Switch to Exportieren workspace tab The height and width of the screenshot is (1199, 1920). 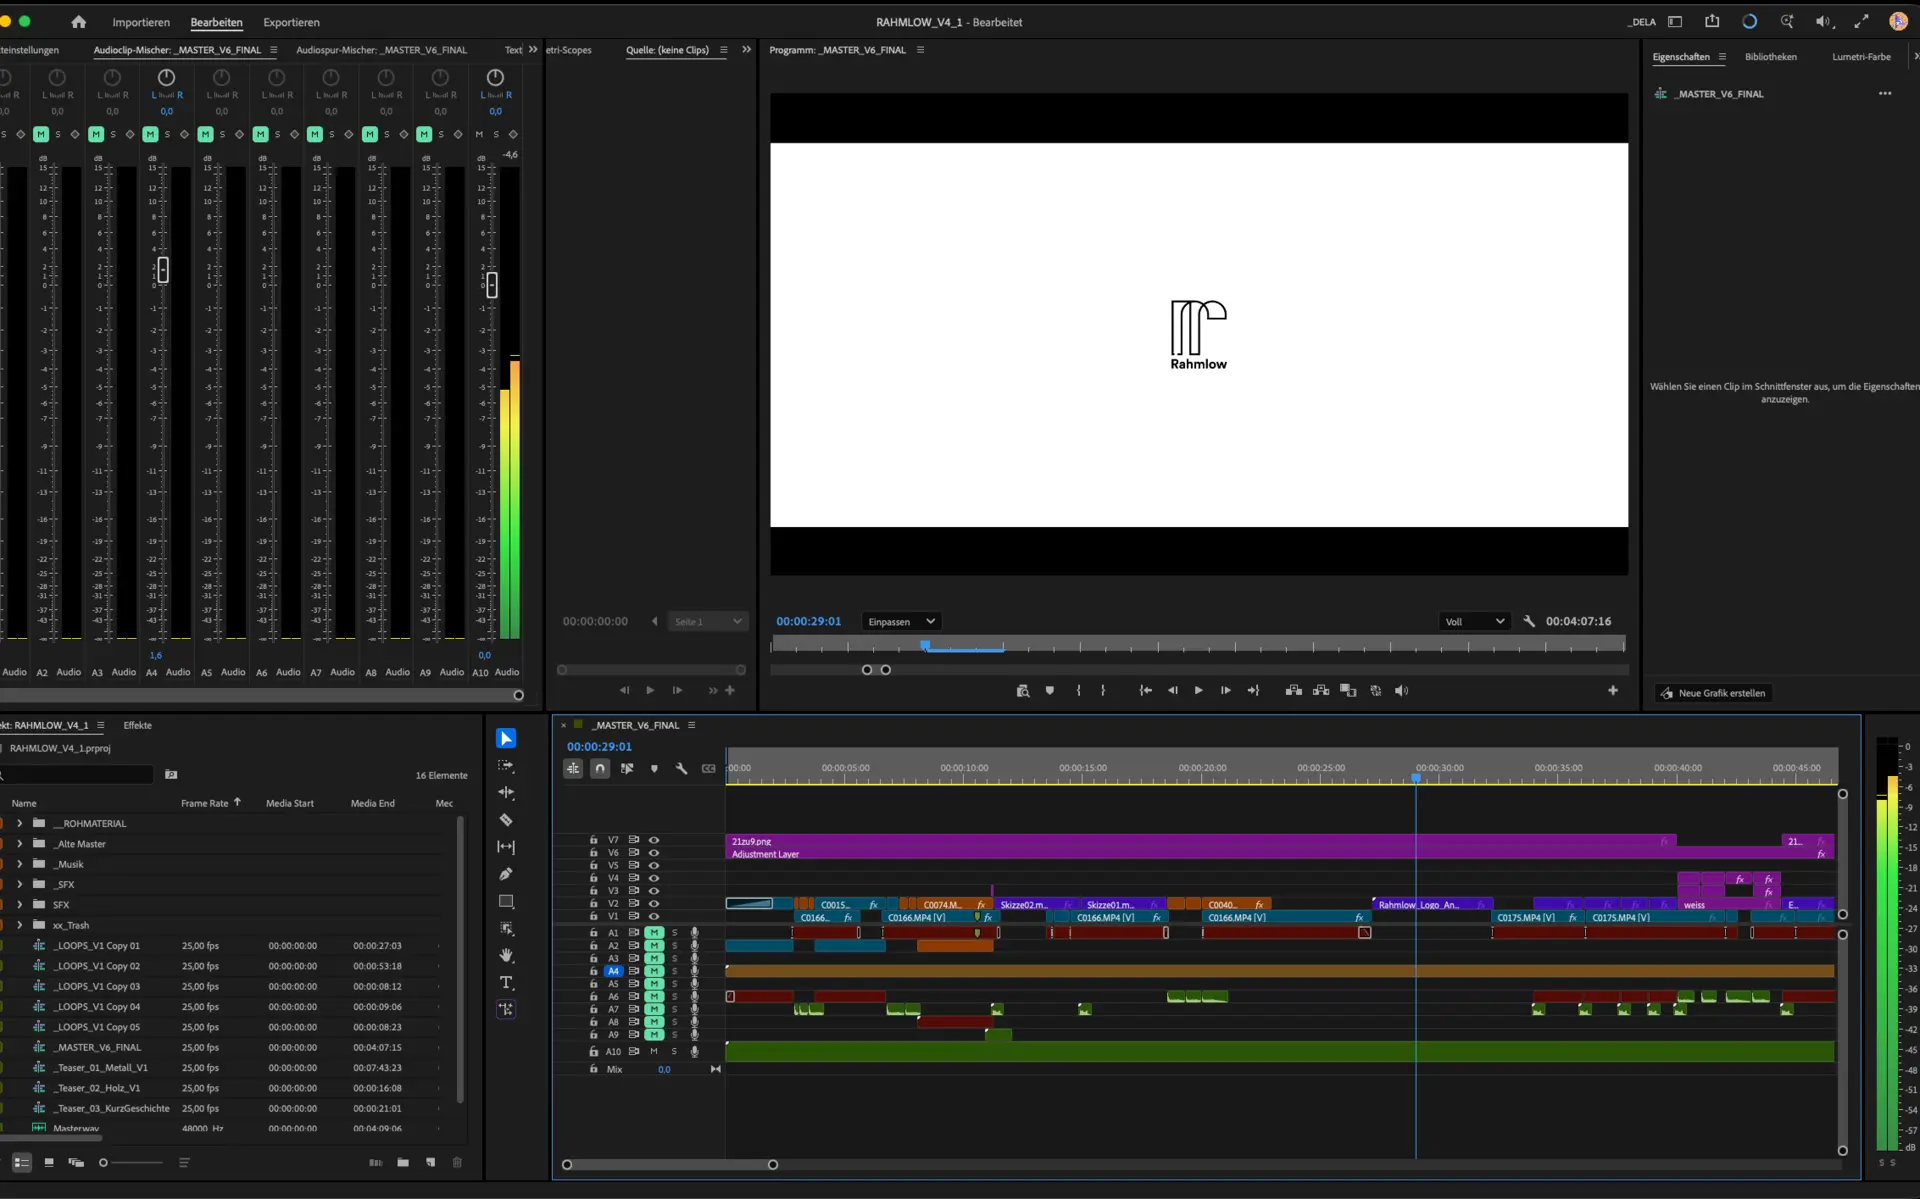(x=291, y=22)
